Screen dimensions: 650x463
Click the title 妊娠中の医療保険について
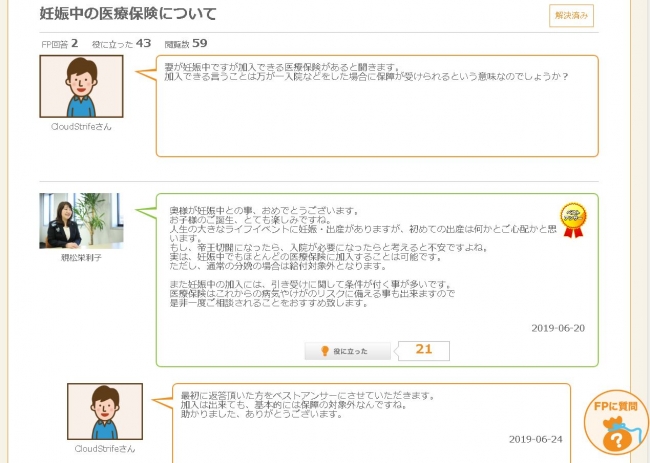[128, 14]
